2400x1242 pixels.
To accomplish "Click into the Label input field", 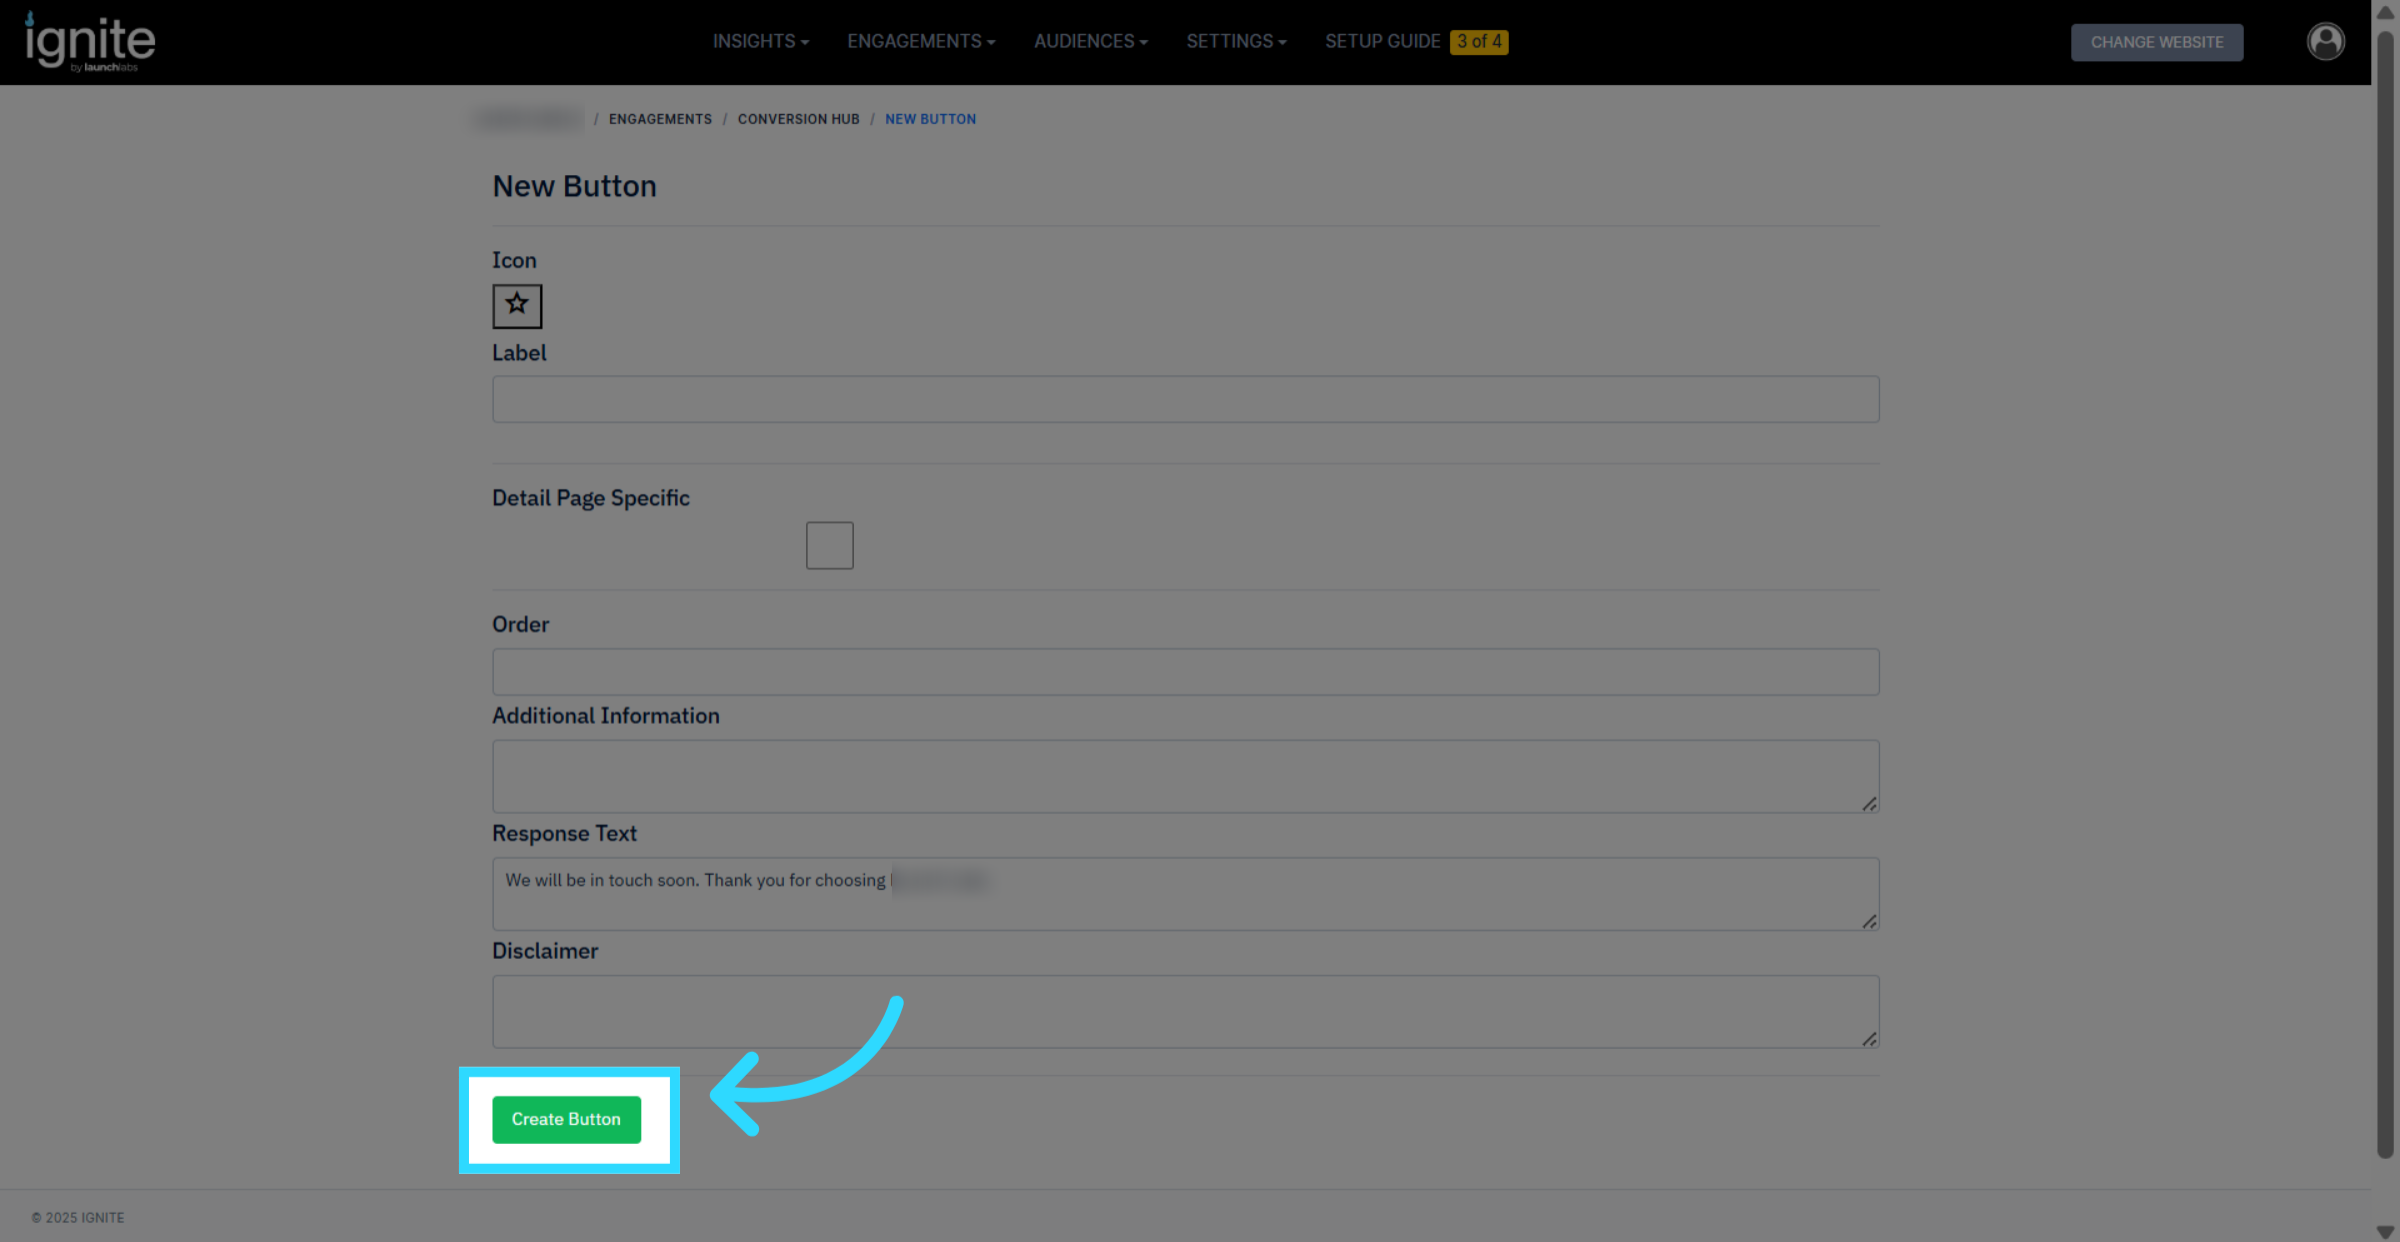I will tap(1185, 399).
